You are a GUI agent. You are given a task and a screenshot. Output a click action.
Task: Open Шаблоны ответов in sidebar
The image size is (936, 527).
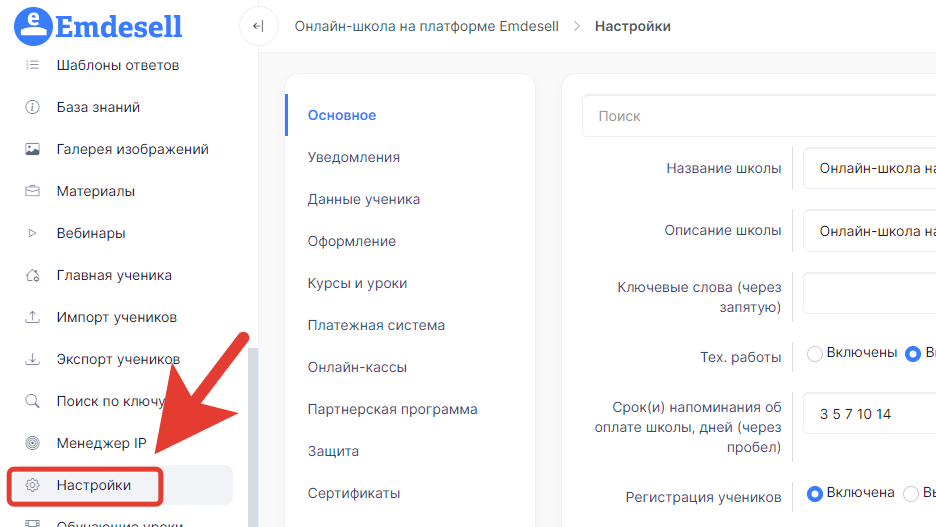[118, 65]
